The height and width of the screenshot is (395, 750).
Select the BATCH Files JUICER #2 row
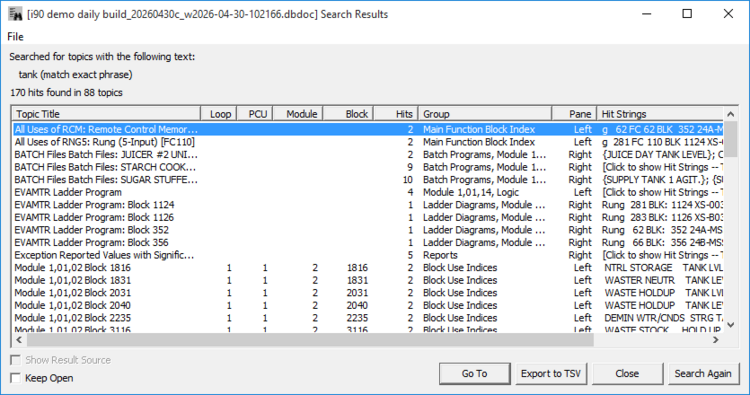click(x=368, y=154)
